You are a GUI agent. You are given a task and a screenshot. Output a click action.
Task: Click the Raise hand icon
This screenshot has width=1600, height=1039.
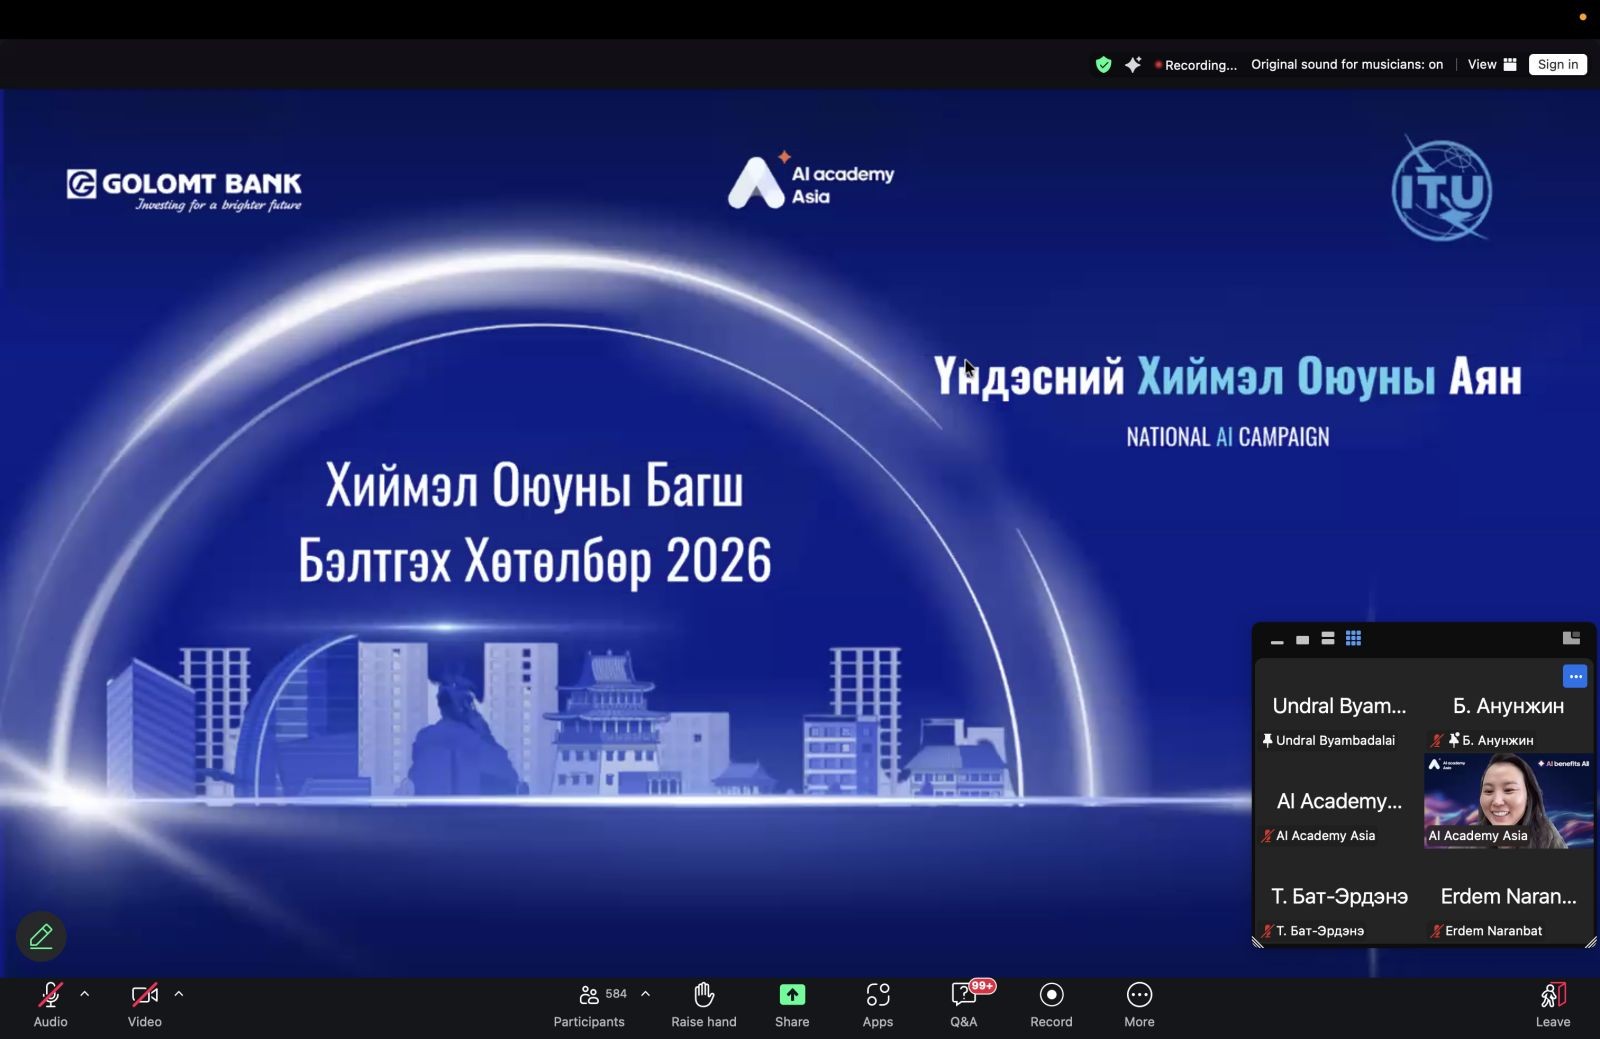pos(704,995)
